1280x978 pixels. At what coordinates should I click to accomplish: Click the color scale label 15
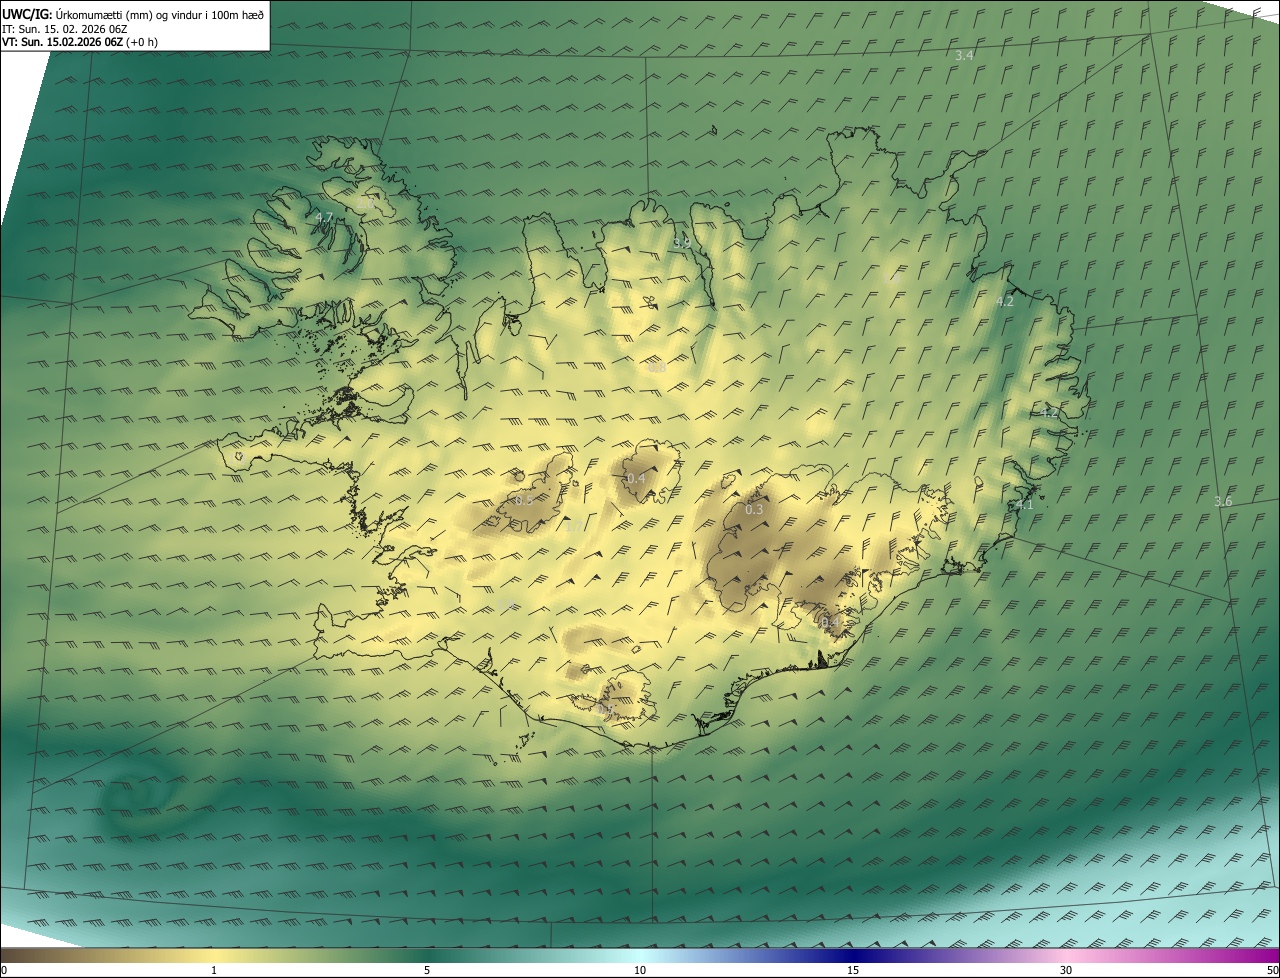coord(853,971)
